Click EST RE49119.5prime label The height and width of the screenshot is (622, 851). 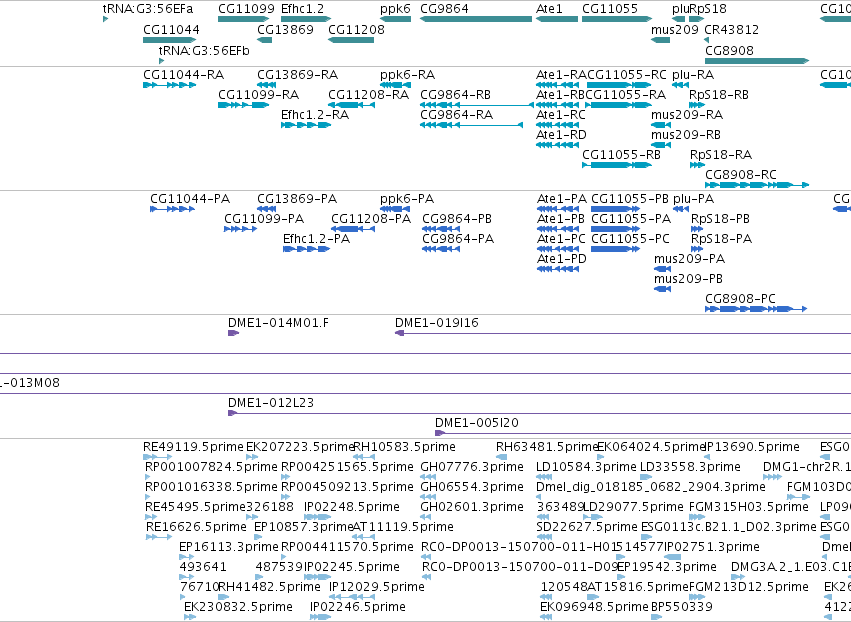(193, 447)
